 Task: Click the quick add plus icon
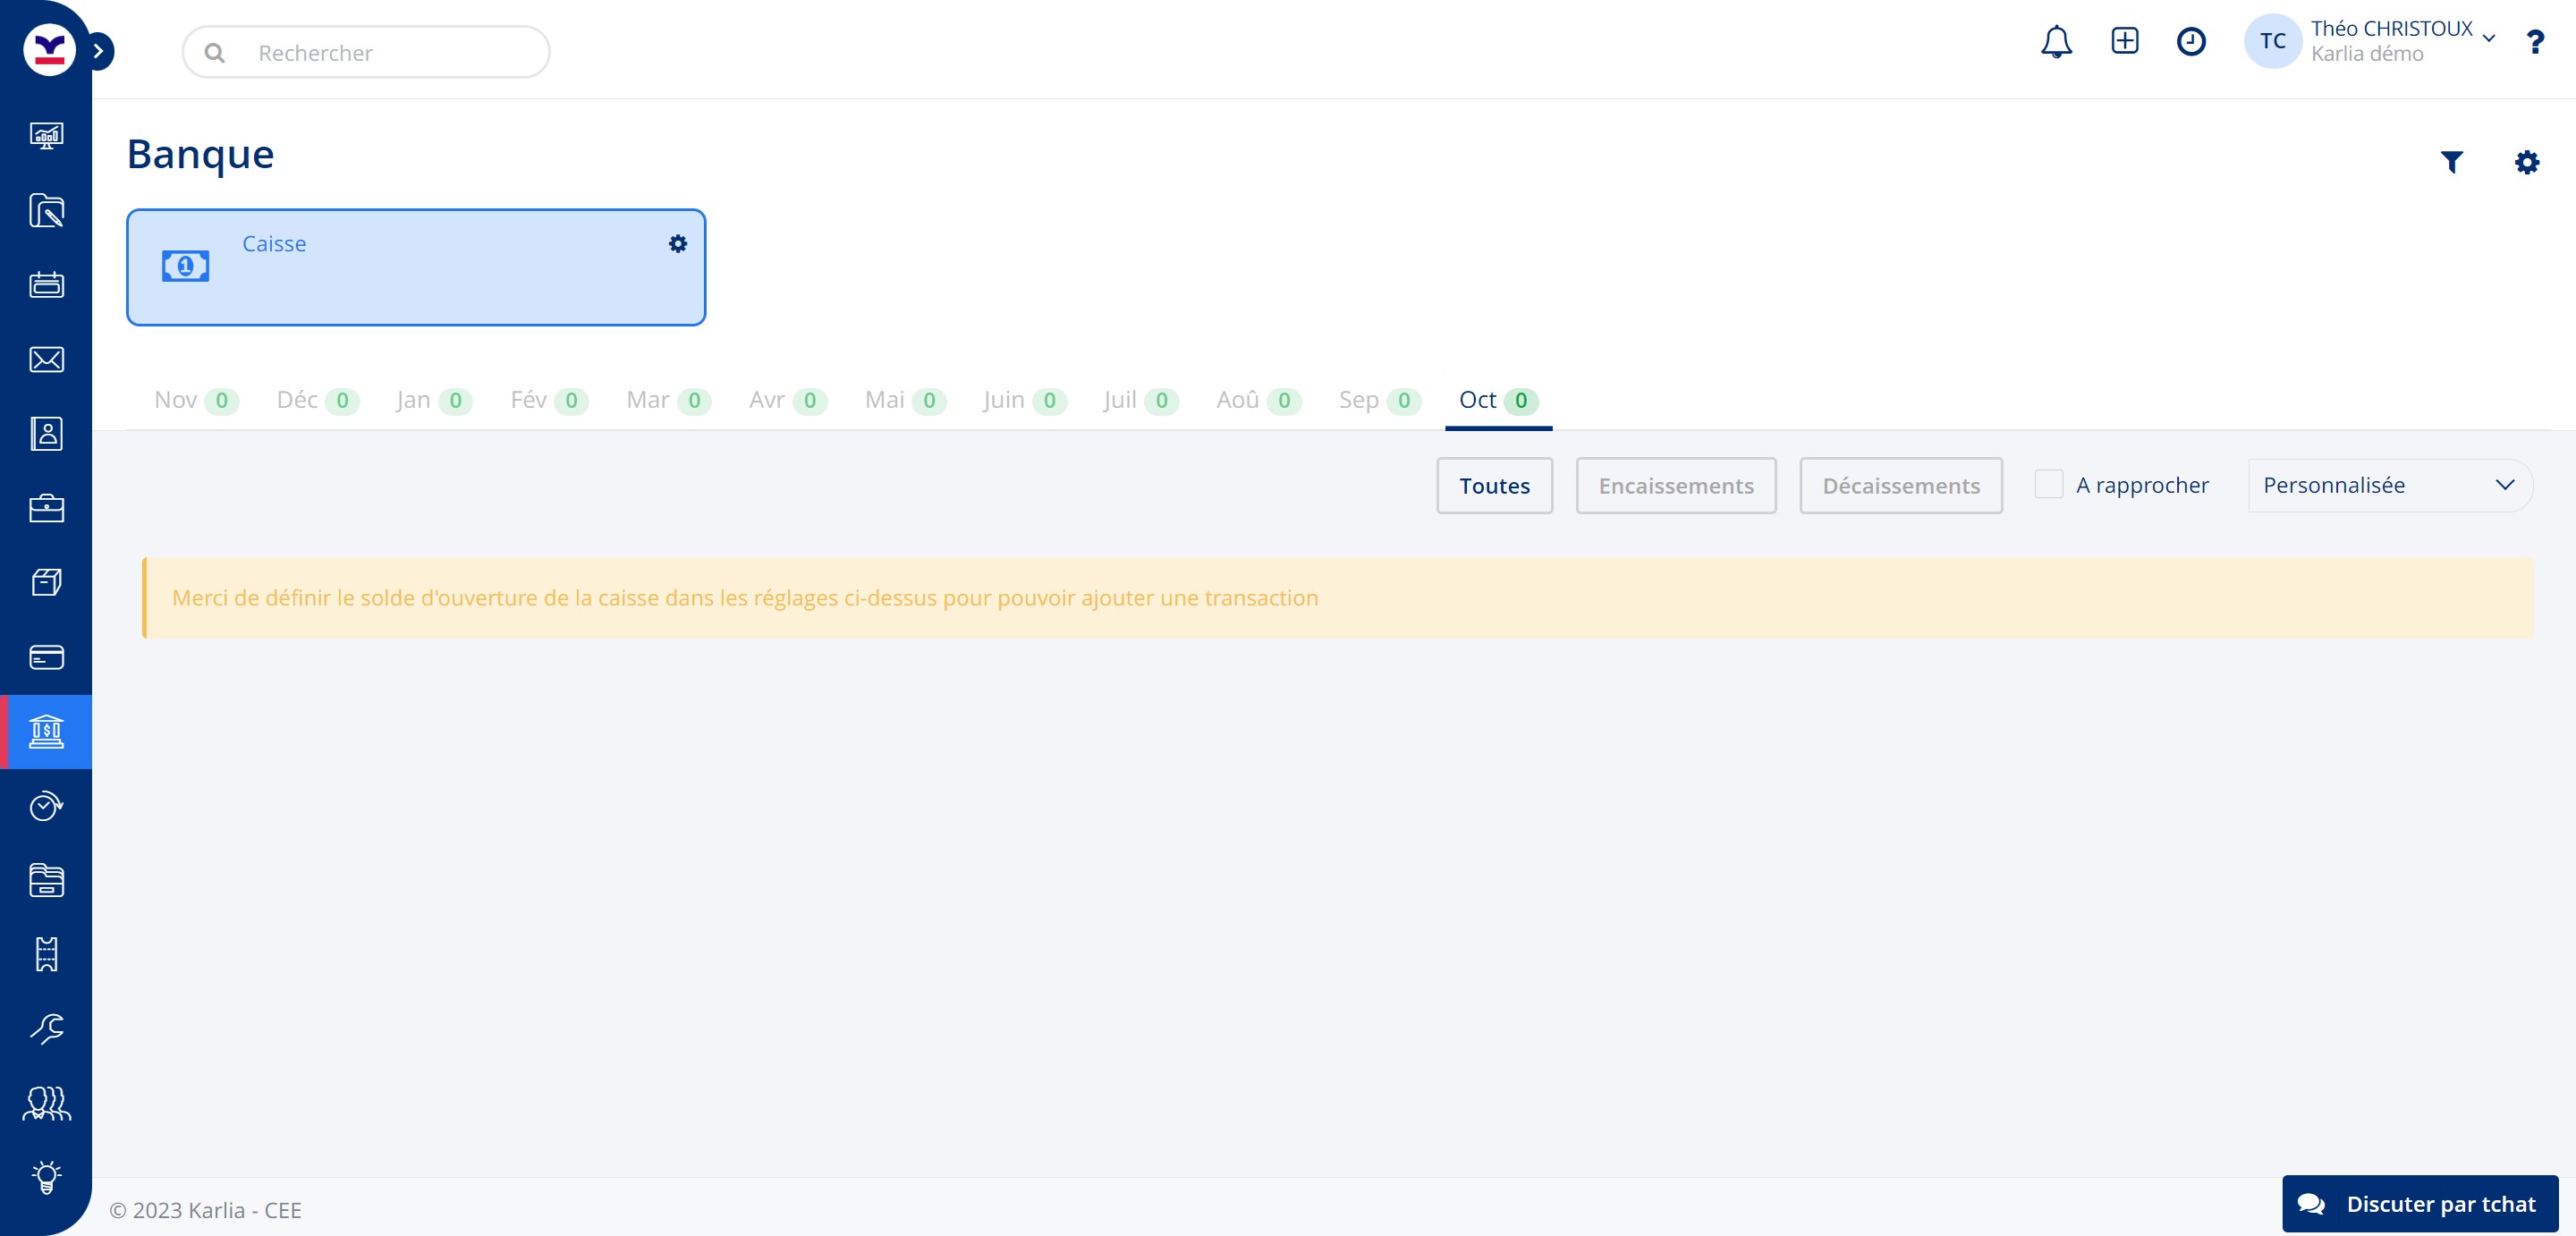(x=2124, y=41)
